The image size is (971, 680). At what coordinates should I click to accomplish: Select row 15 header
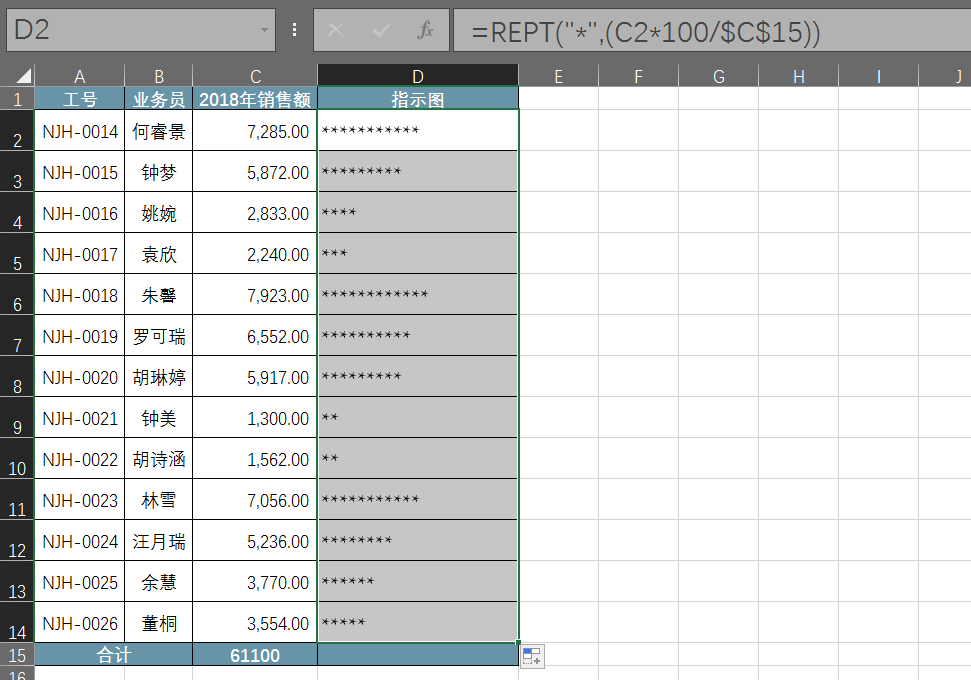(17, 655)
